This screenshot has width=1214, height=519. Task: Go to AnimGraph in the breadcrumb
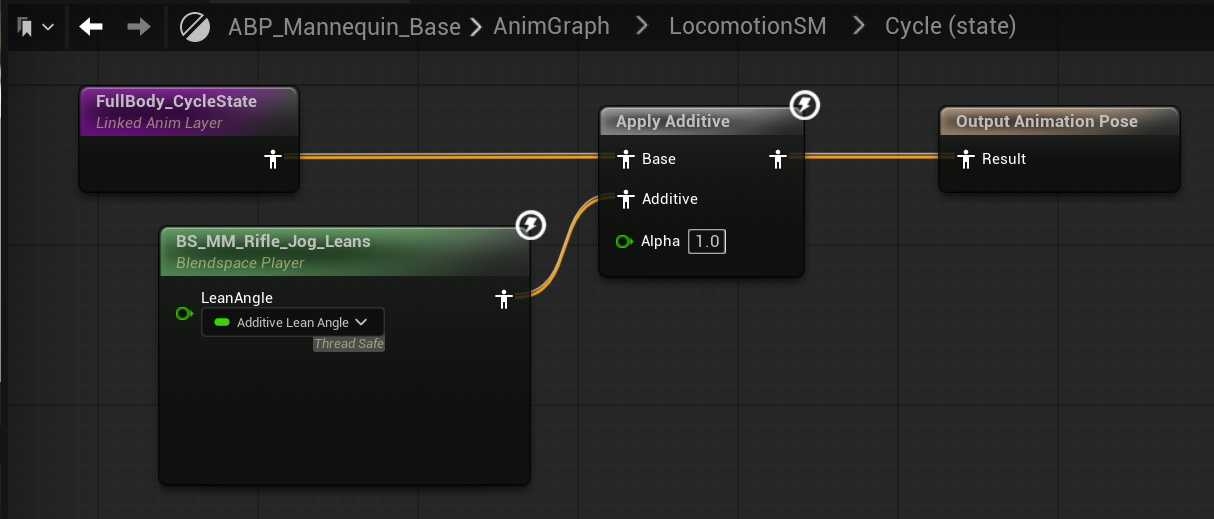coord(551,27)
